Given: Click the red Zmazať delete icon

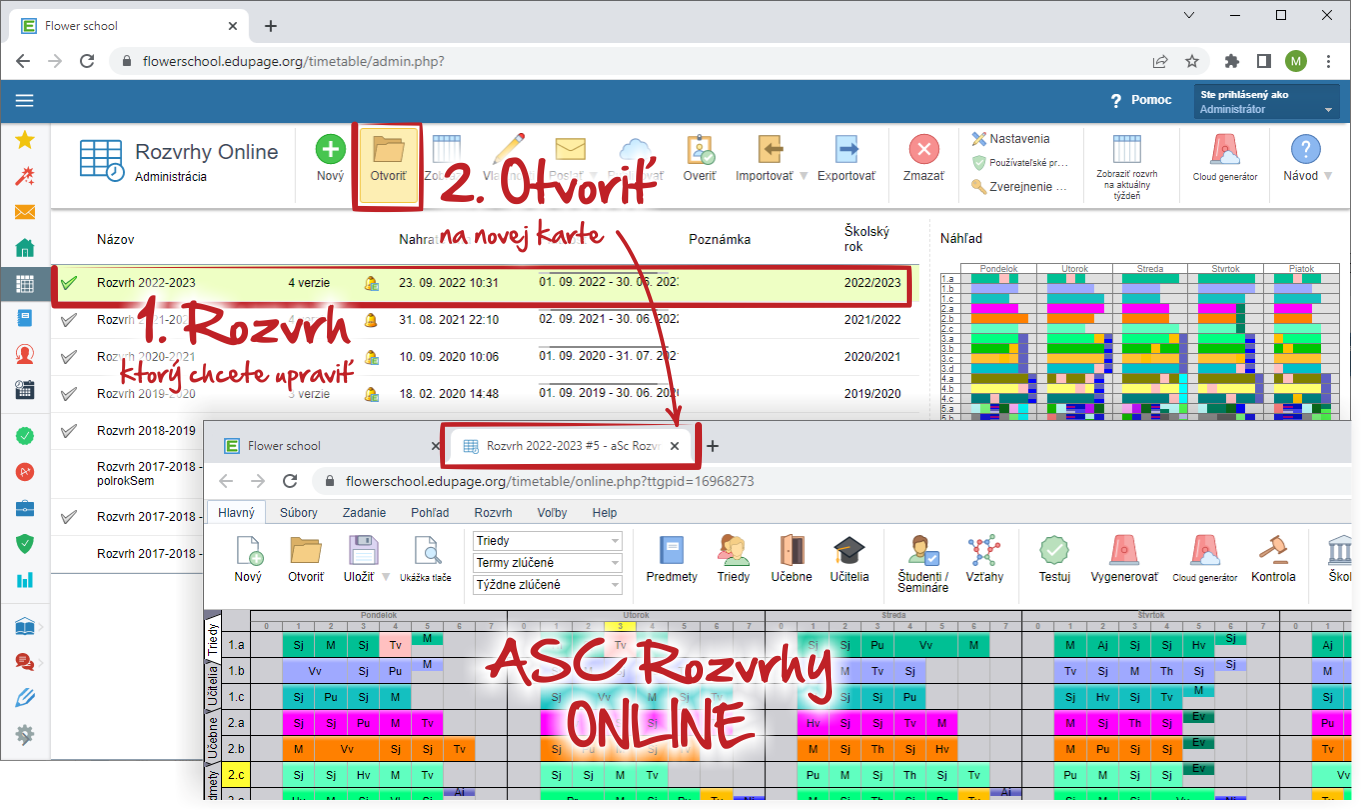Looking at the screenshot, I should 923,160.
